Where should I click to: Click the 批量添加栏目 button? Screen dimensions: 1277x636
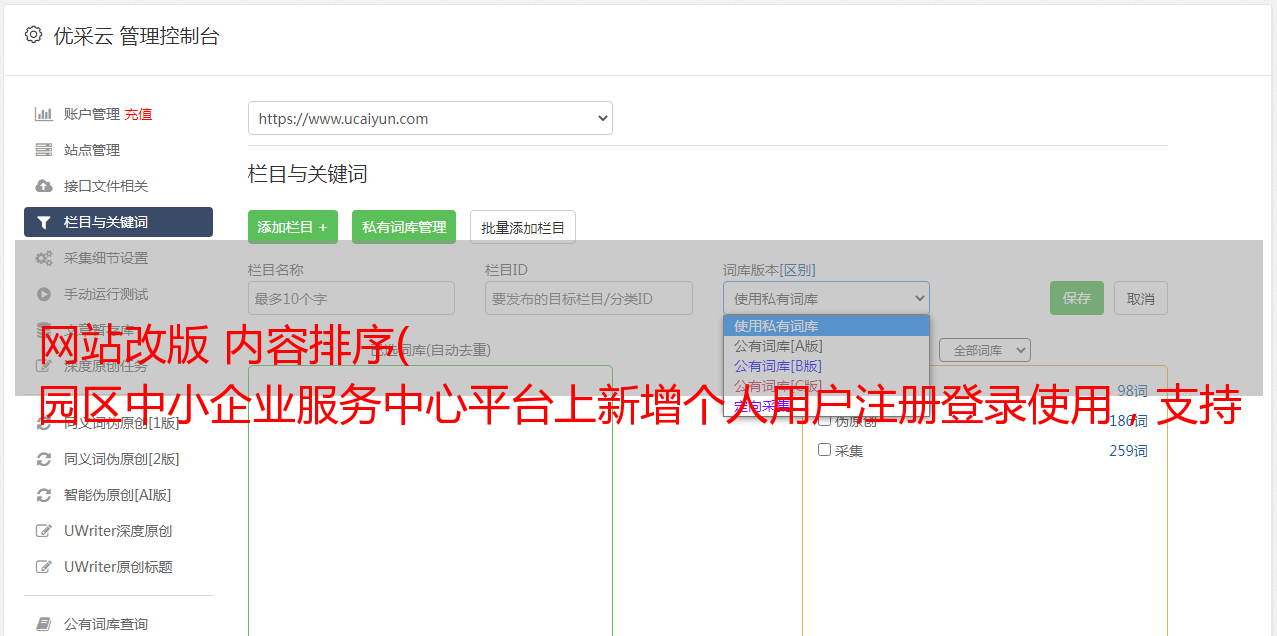(x=523, y=227)
